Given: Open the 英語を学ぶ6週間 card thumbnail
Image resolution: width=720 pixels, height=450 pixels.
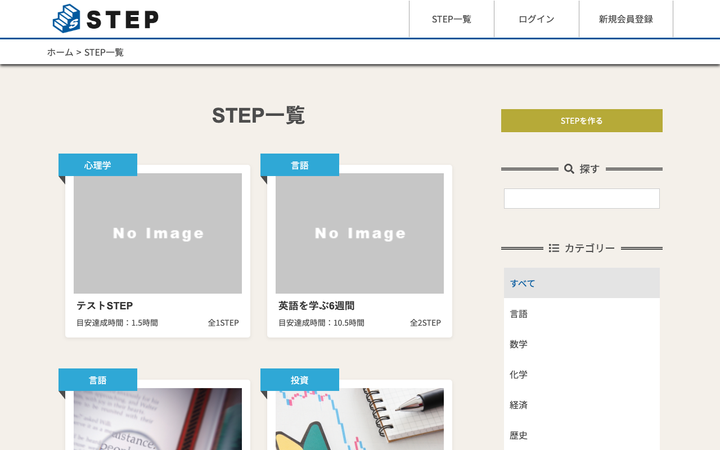Looking at the screenshot, I should click(360, 233).
